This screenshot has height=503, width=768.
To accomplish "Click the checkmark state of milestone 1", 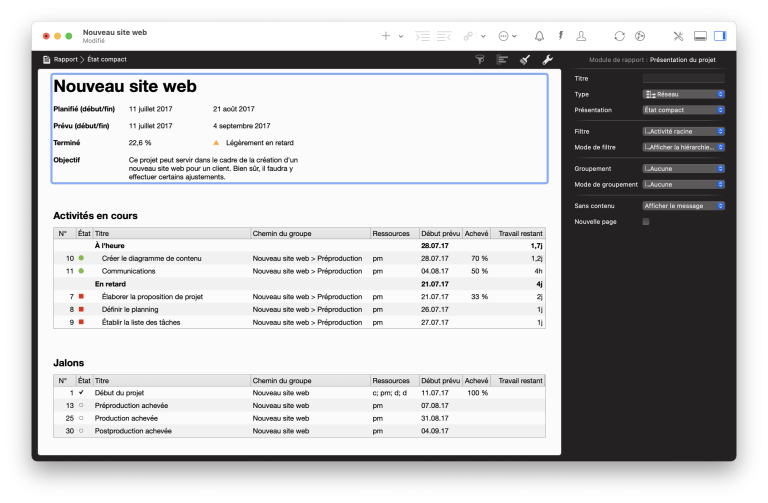I will point(81,392).
